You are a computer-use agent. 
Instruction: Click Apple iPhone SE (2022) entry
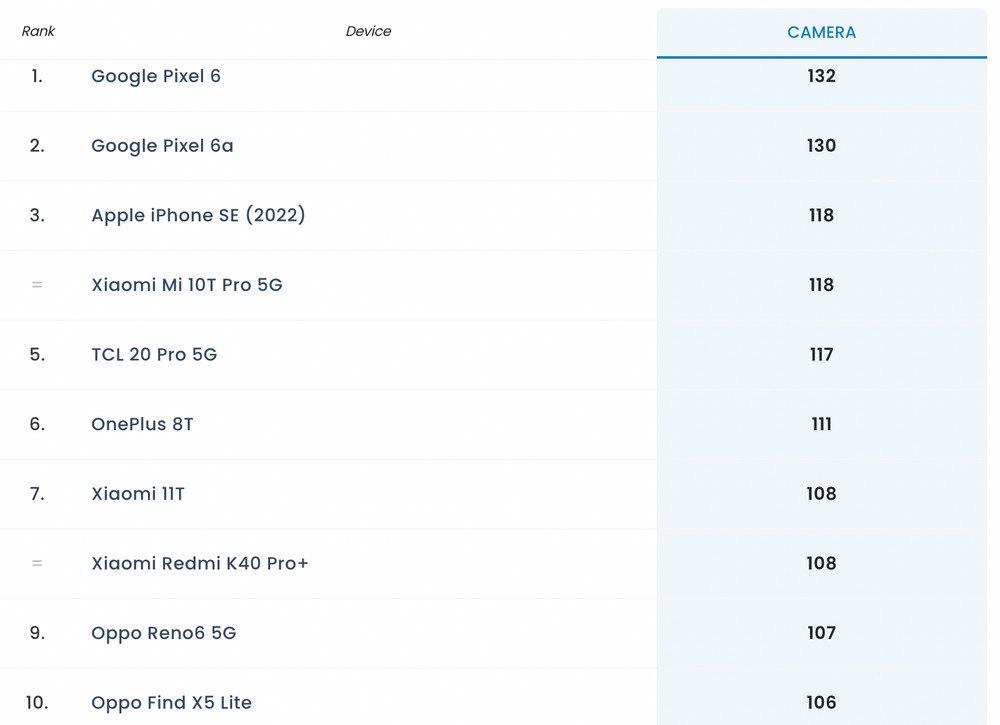pos(198,215)
